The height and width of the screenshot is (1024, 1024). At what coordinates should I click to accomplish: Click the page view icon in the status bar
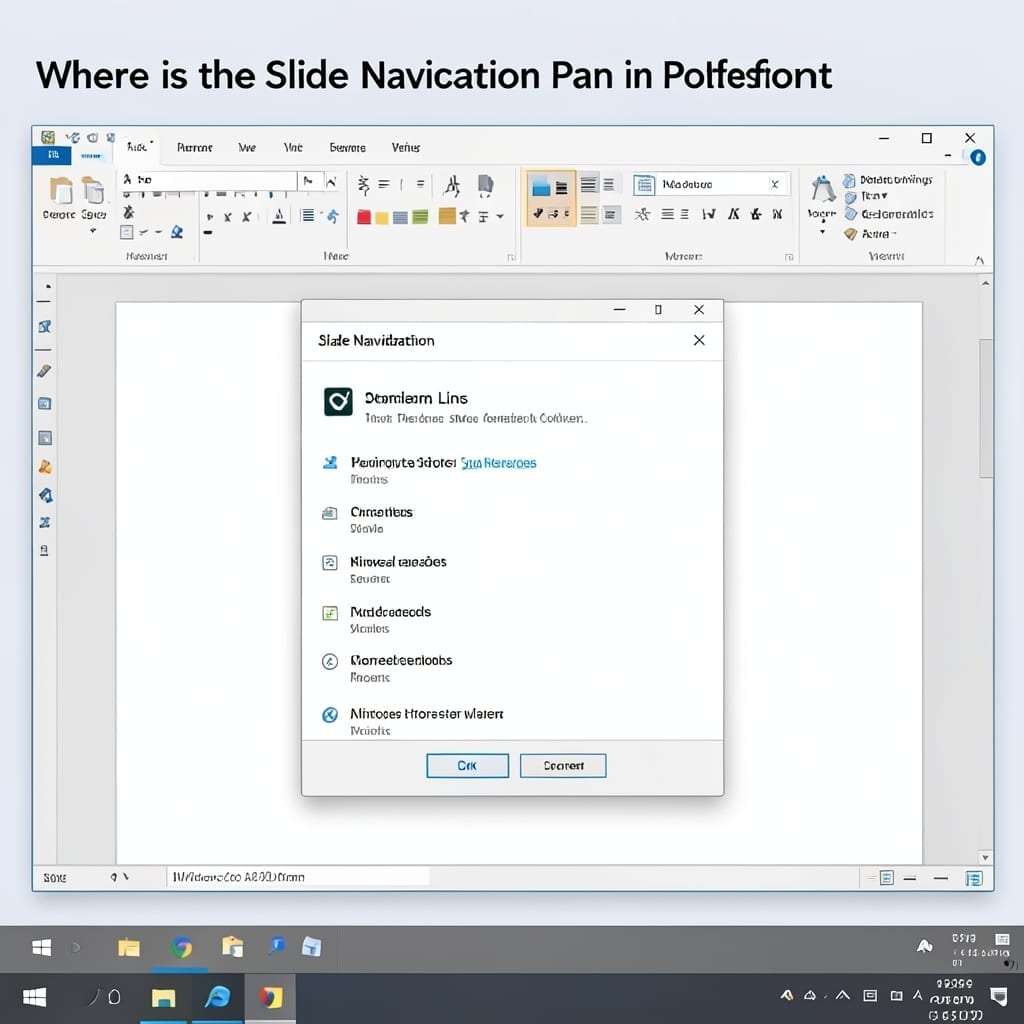(x=886, y=878)
